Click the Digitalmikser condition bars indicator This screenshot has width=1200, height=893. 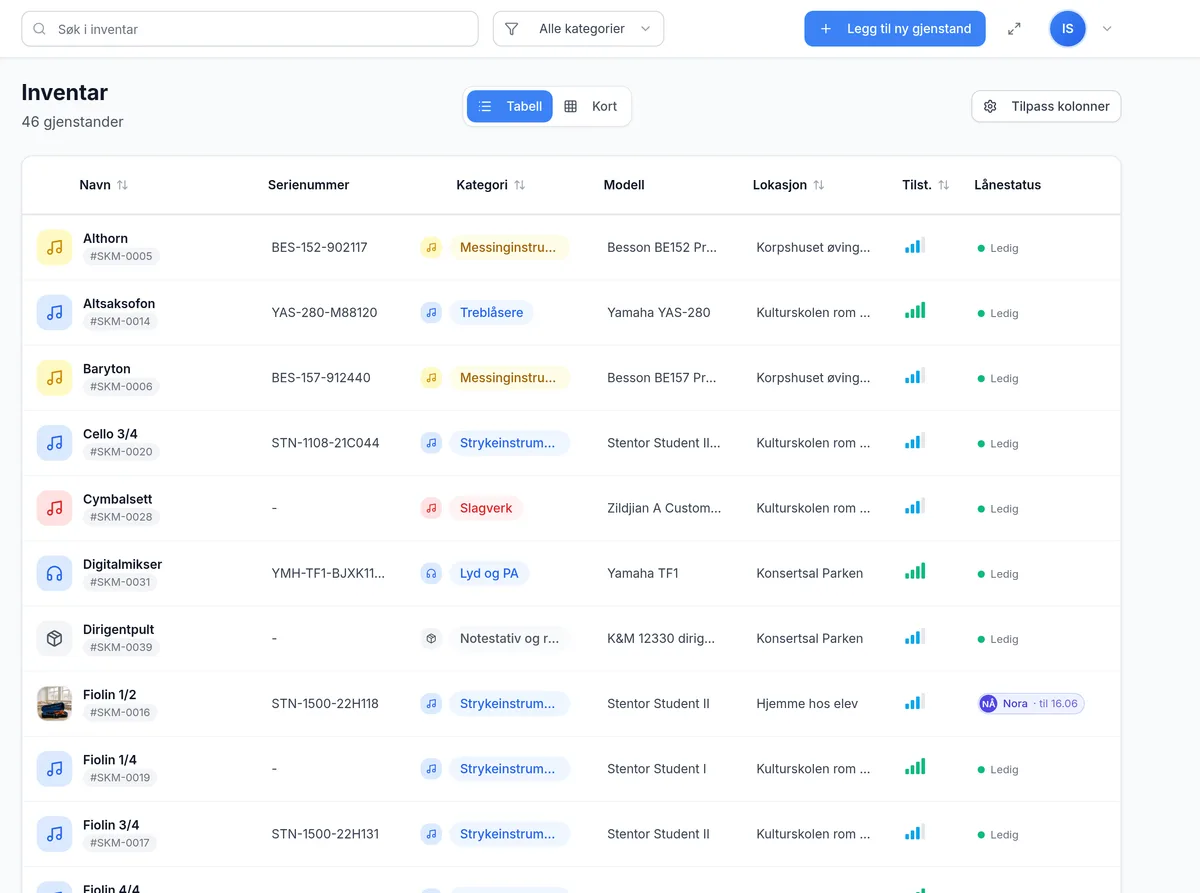point(915,571)
